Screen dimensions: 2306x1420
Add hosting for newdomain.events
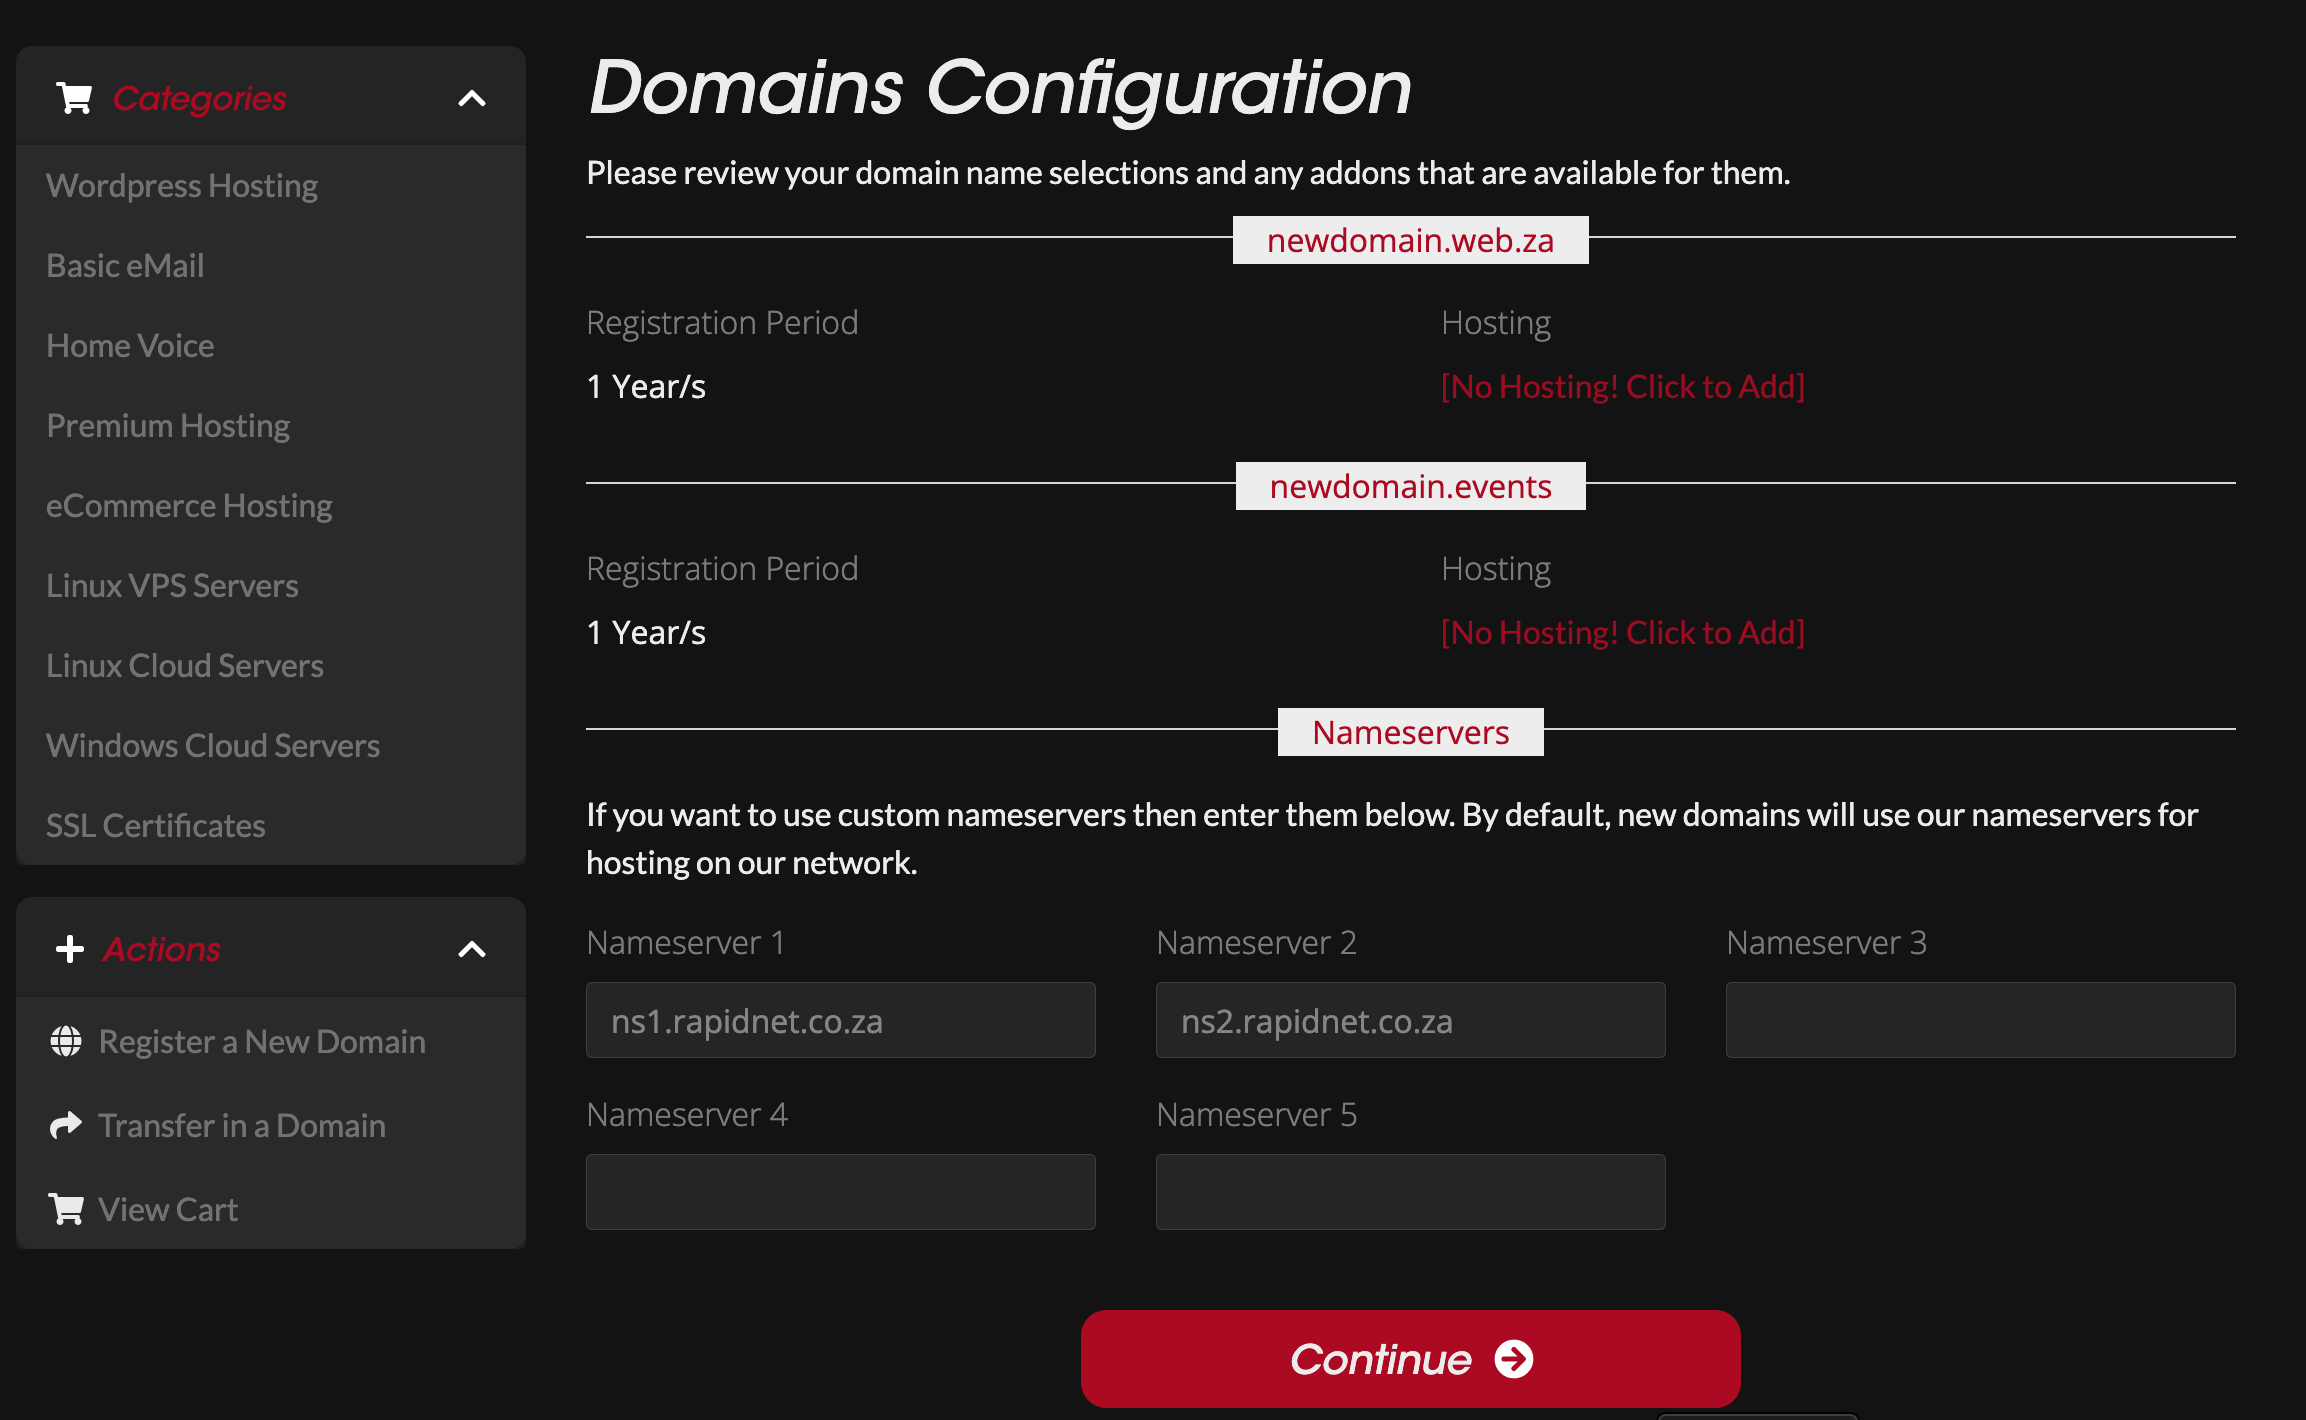1622,633
